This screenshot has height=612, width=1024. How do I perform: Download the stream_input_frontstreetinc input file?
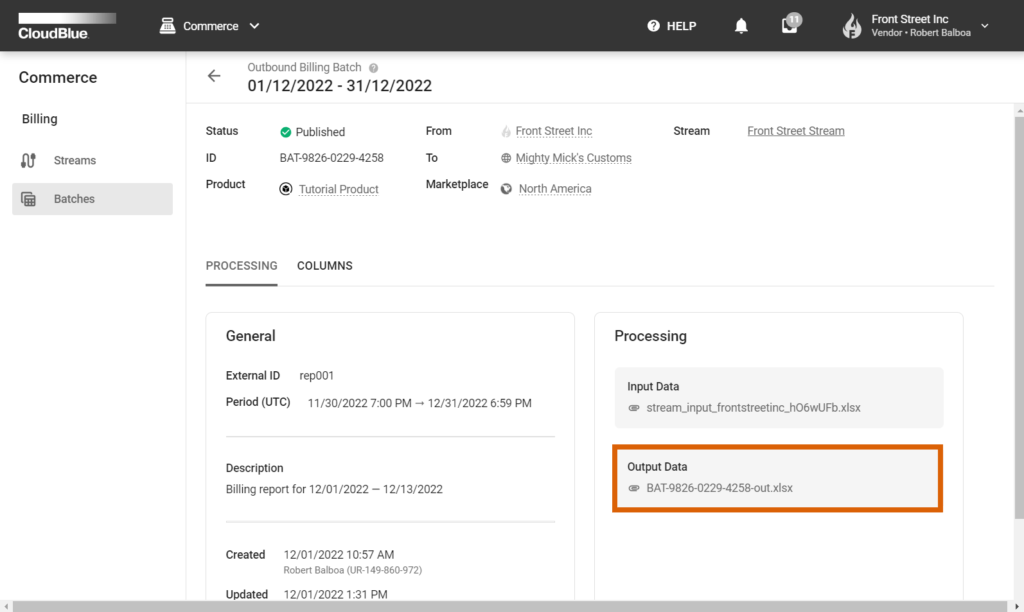[x=753, y=408]
